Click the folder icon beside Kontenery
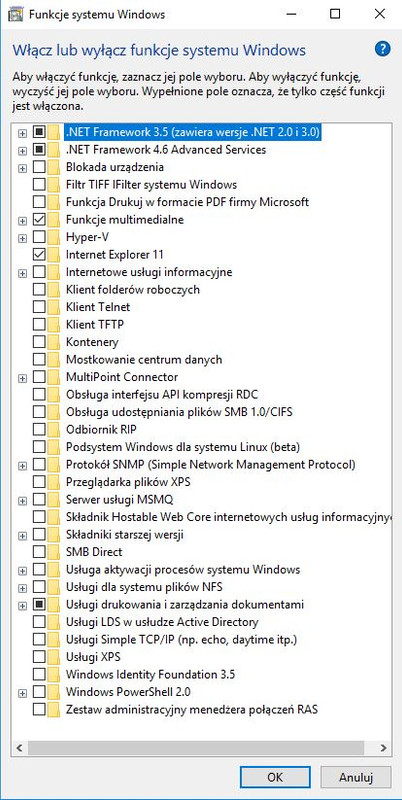Screen dimensions: 402x800 pyautogui.click(x=54, y=342)
